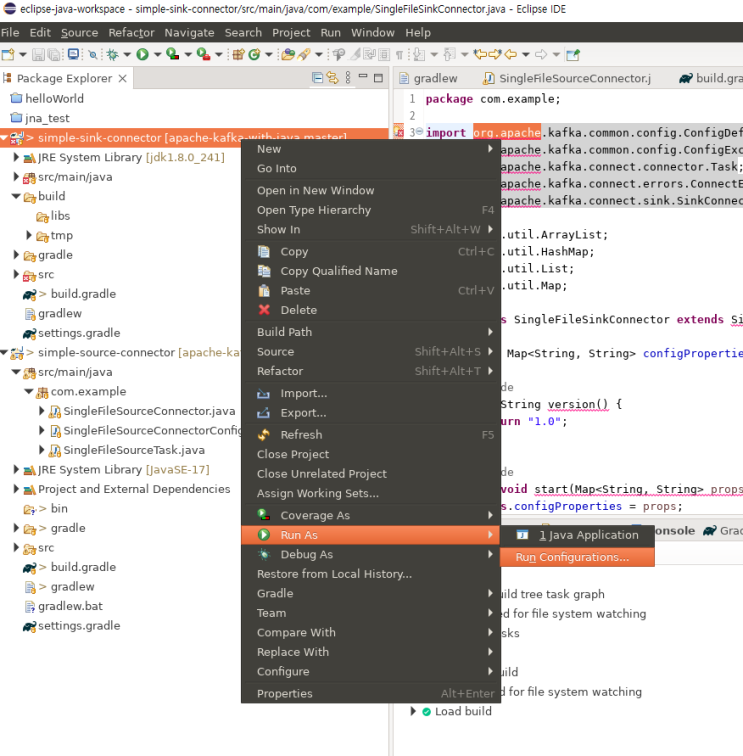
Task: Click the Run External Tools toolbar icon
Action: click(x=203, y=54)
